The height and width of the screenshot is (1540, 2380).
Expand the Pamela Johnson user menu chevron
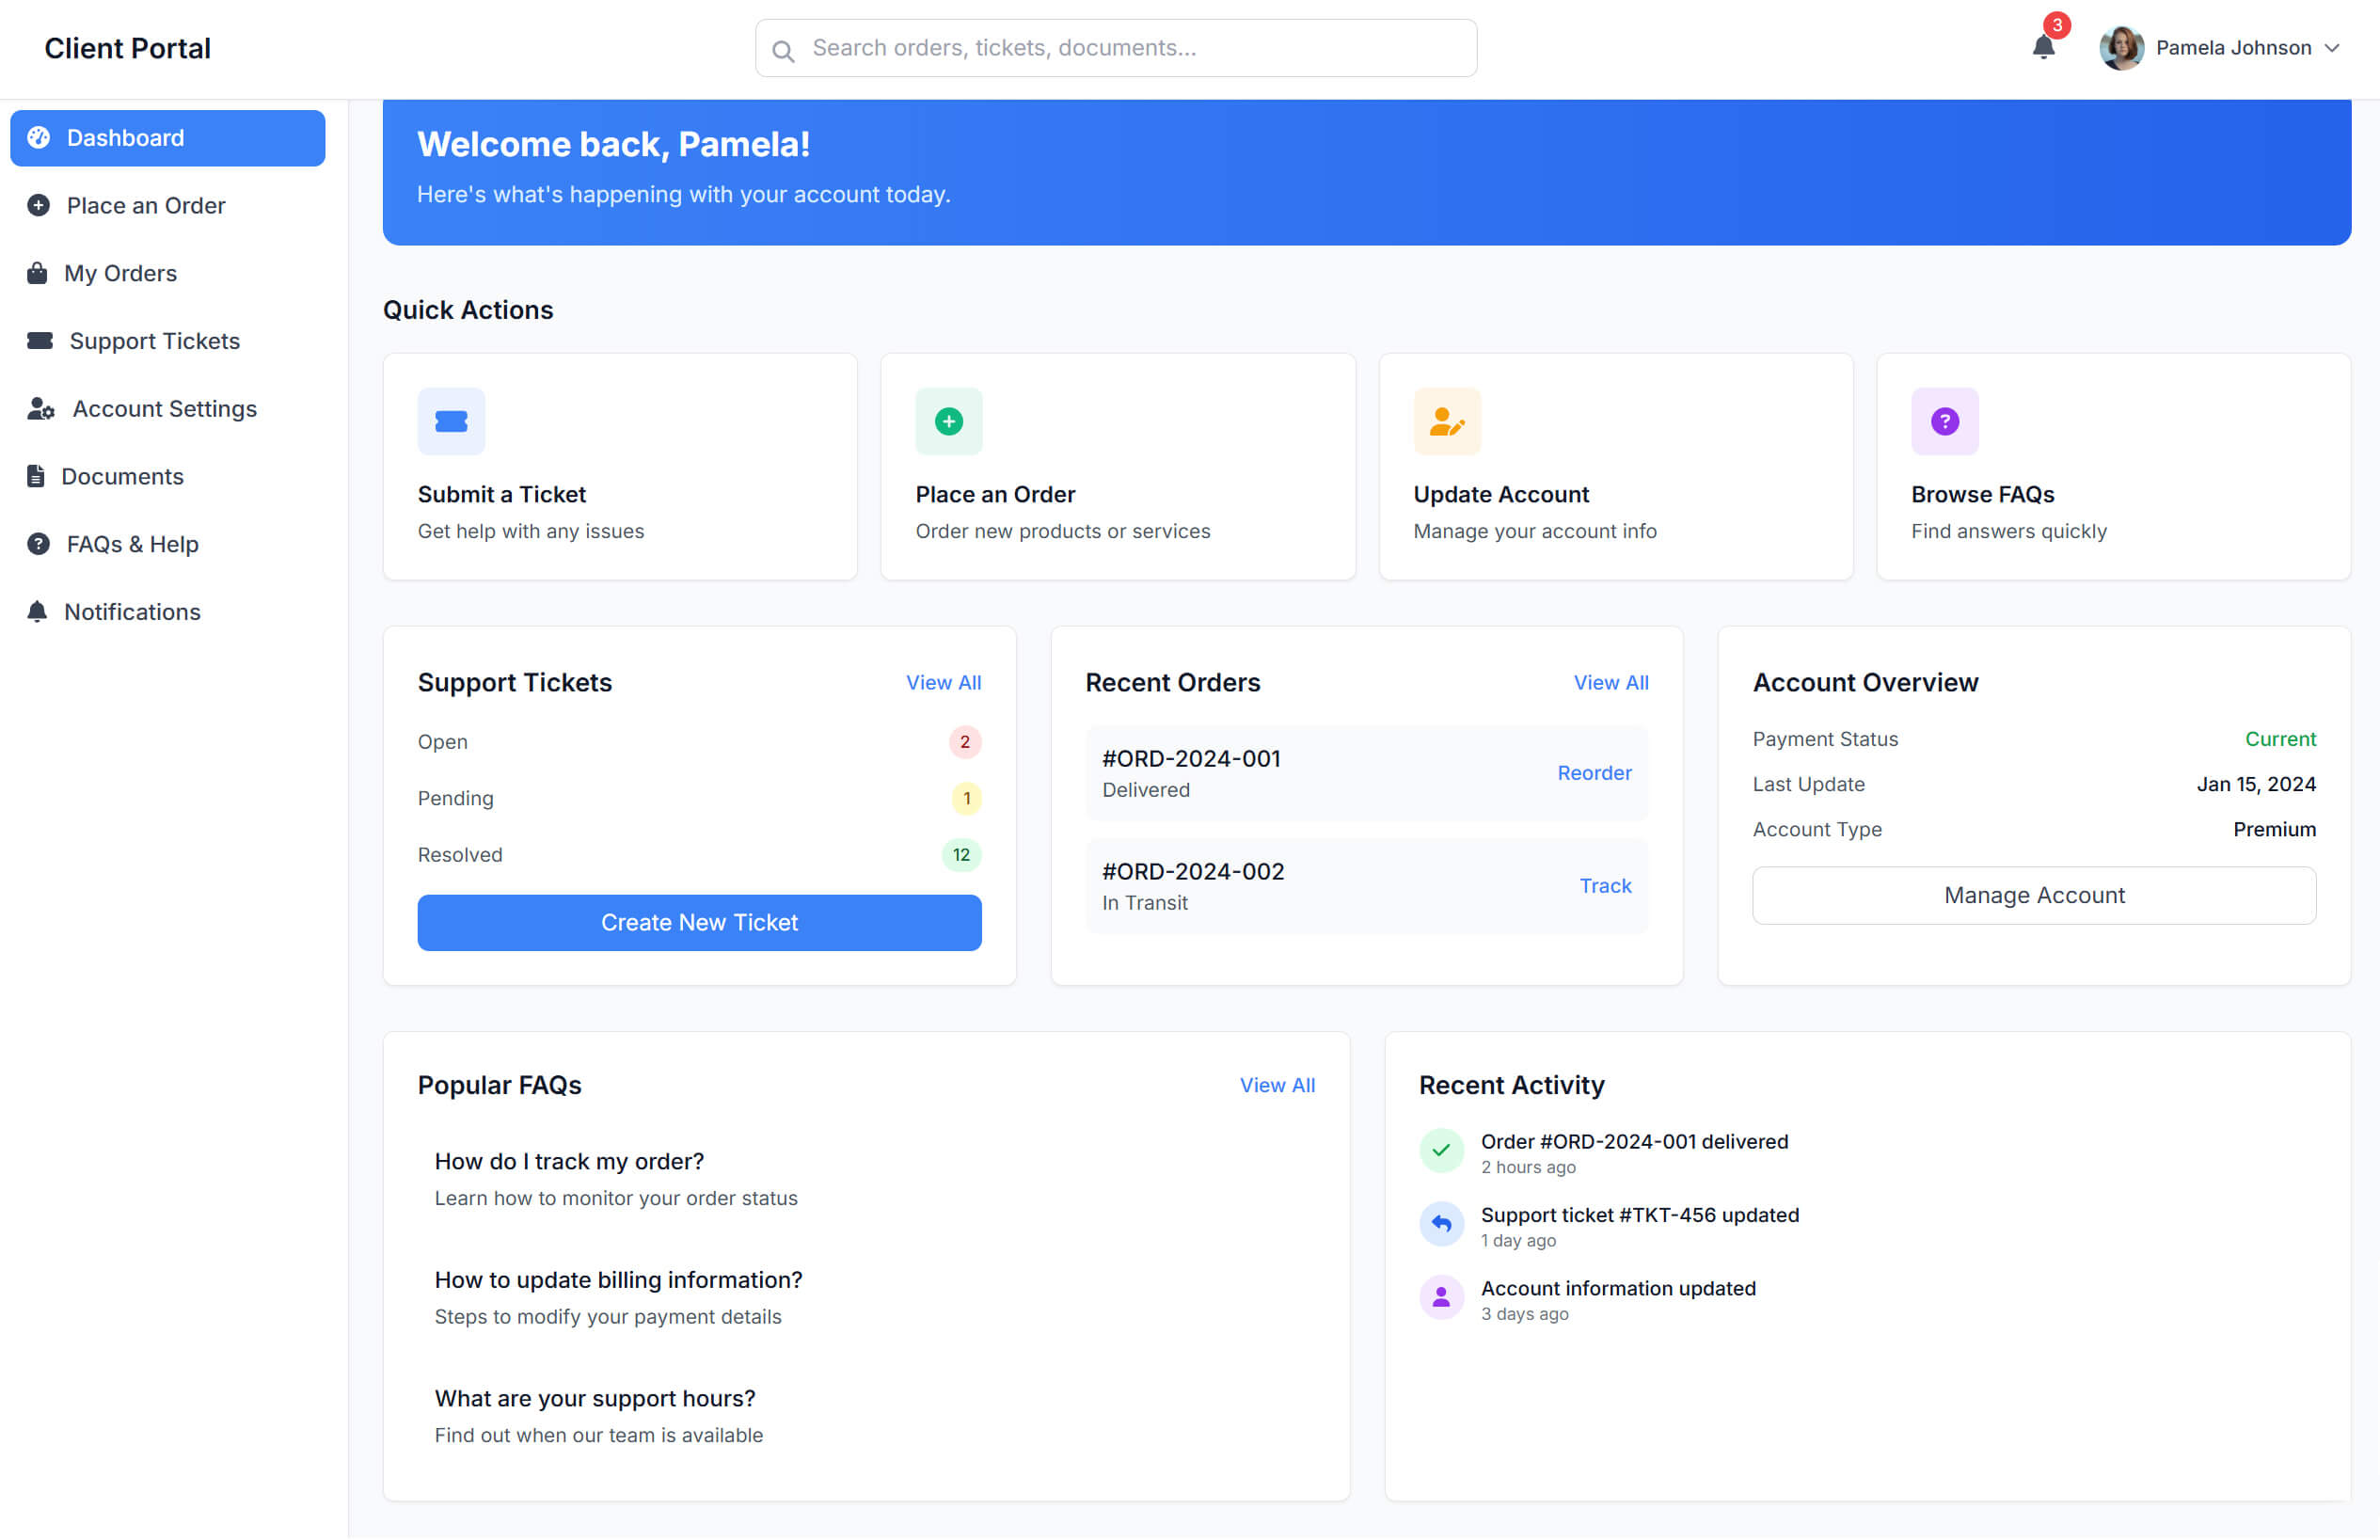coord(2332,48)
